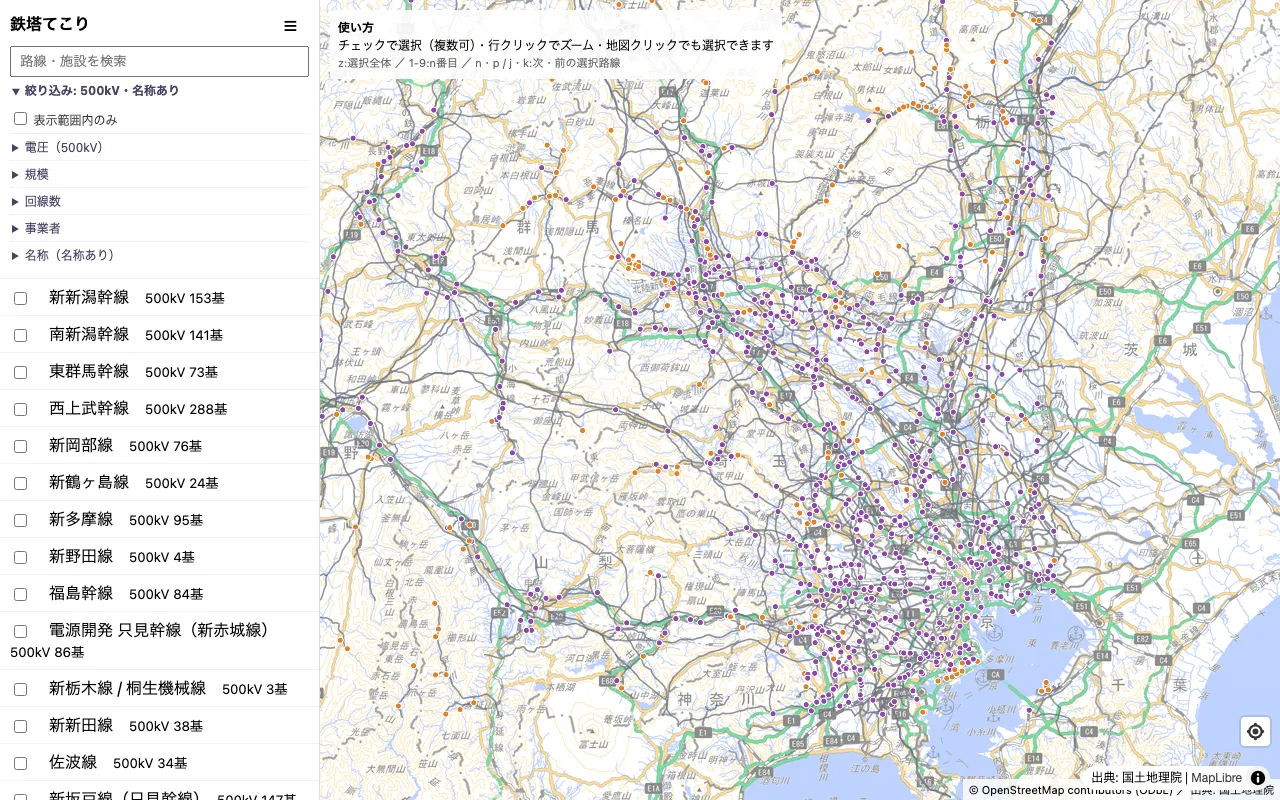Check the 東群馬幹線 route checkbox
The height and width of the screenshot is (800, 1280).
pyautogui.click(x=20, y=372)
